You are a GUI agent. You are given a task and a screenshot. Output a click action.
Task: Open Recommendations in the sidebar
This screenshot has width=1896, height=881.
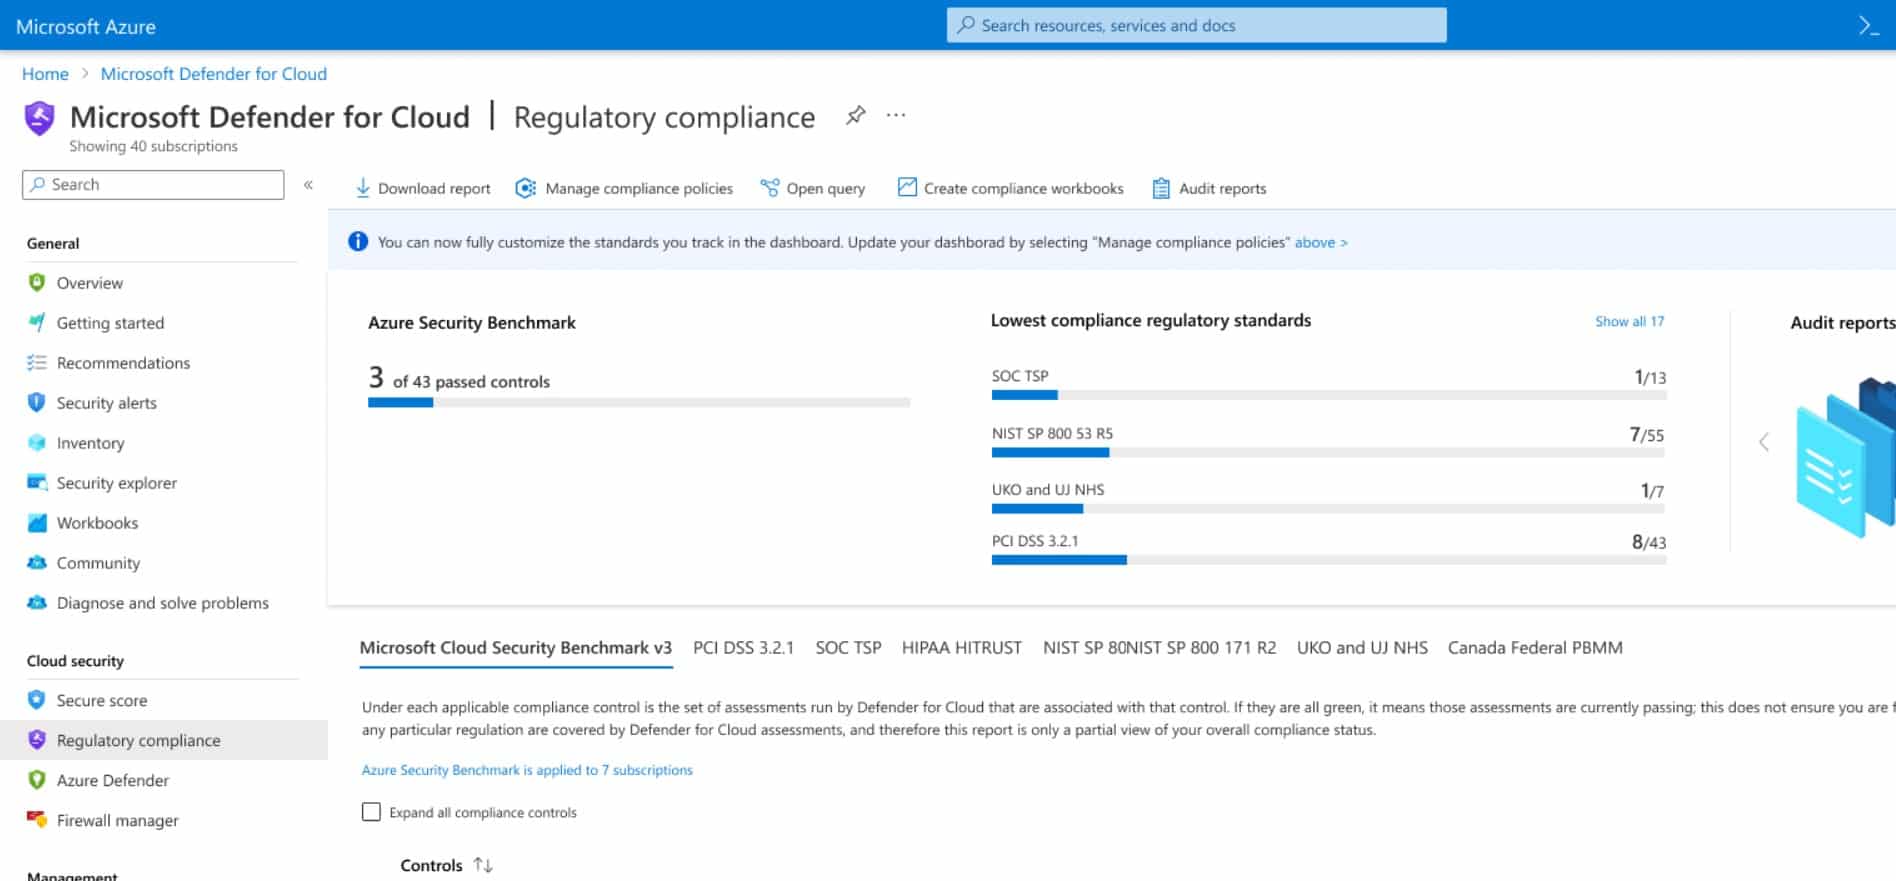pos(123,363)
